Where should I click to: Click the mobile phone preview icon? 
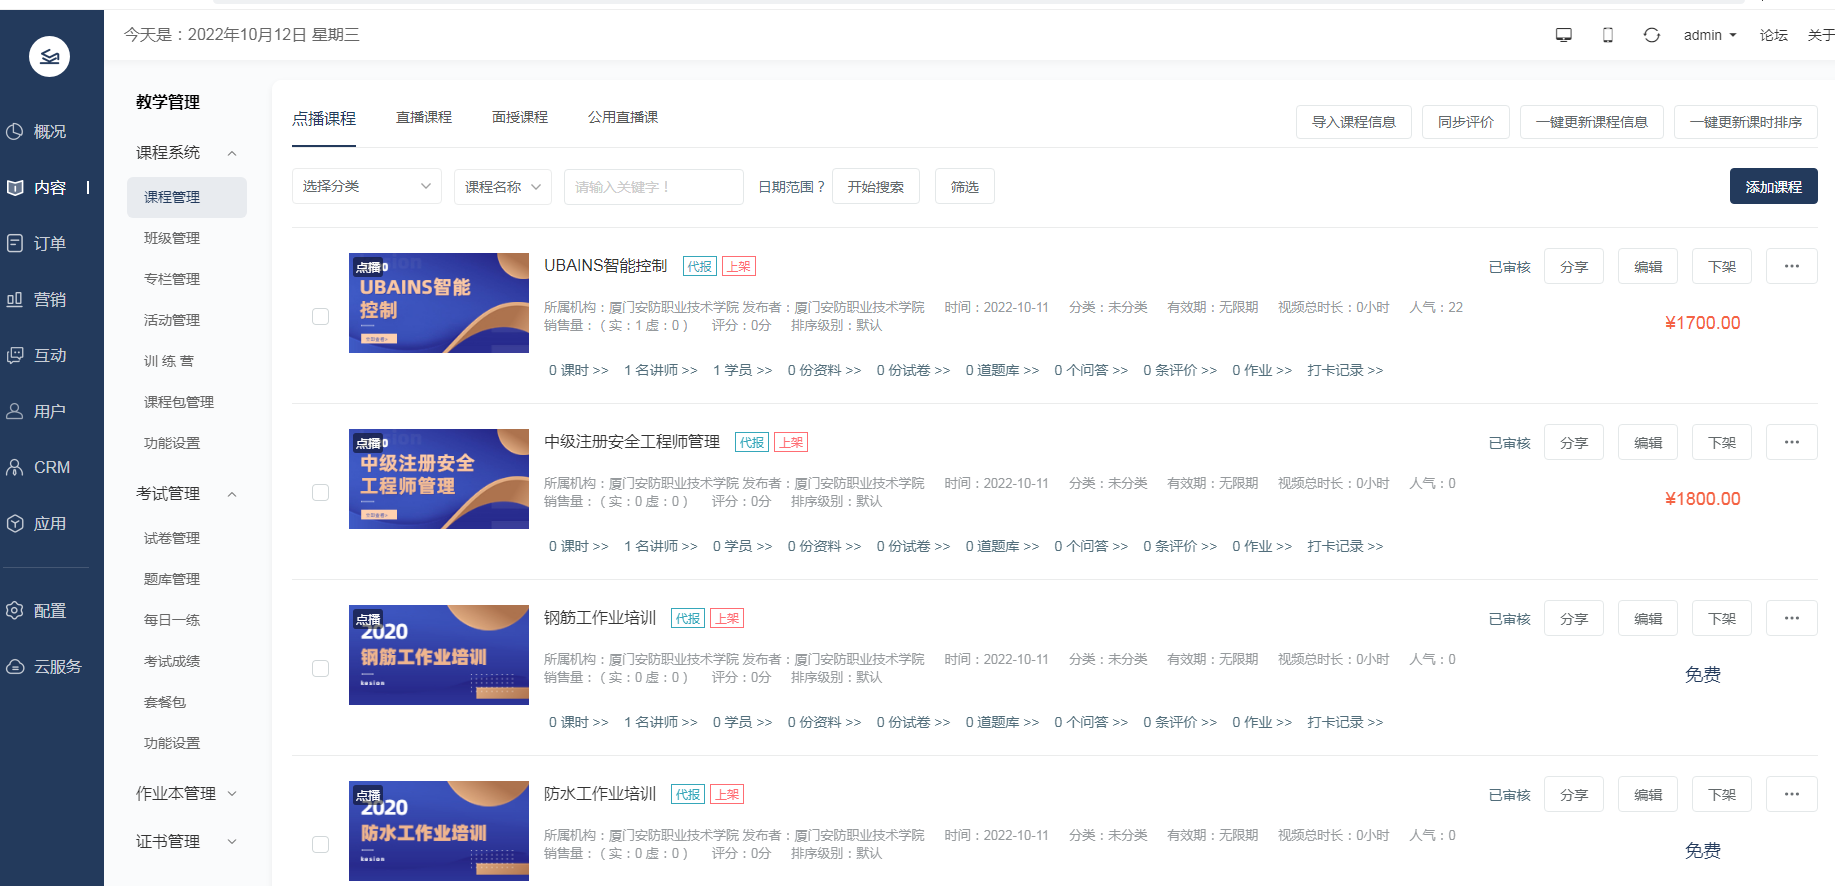coord(1607,35)
